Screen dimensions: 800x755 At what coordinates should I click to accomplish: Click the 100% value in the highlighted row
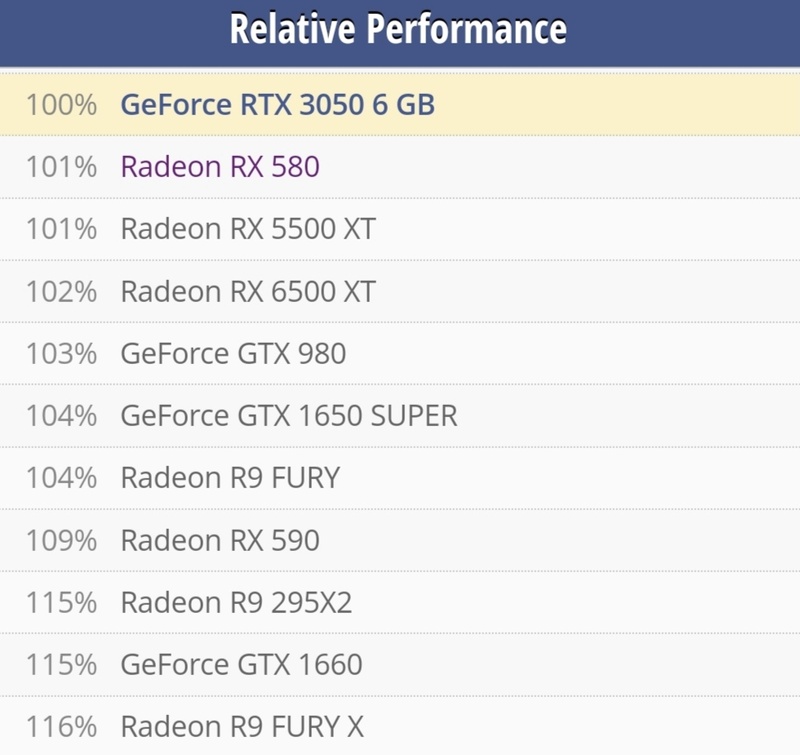pos(61,105)
